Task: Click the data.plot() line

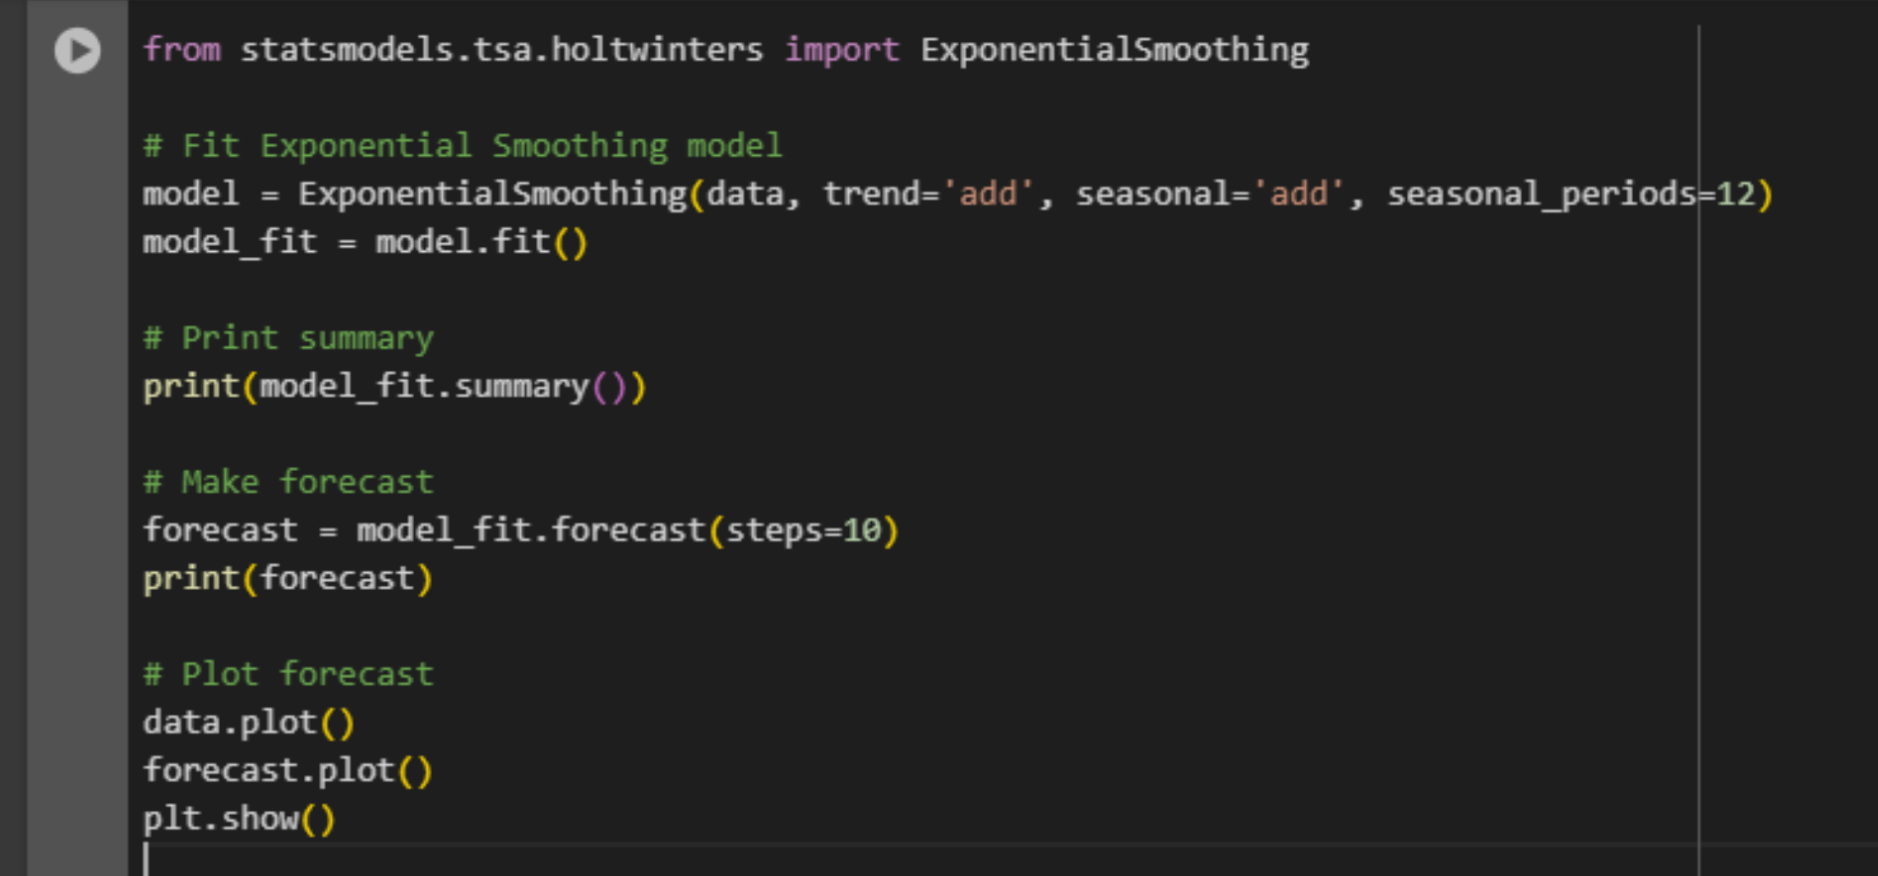Action: point(248,722)
